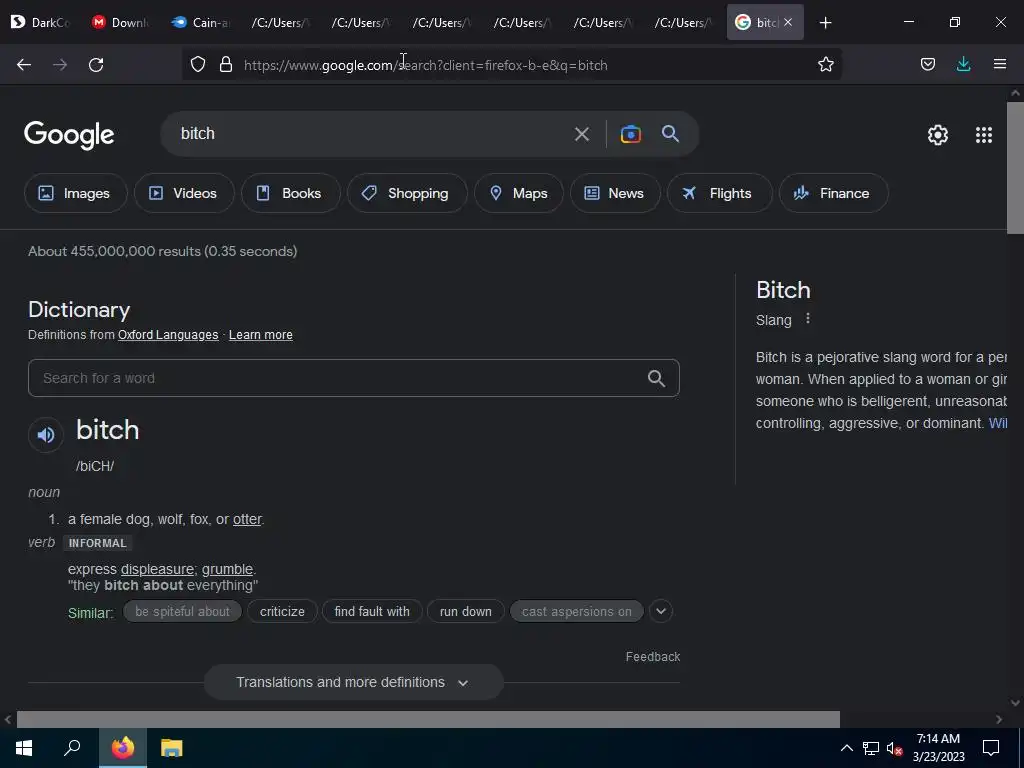Select the be spiteful about chip
The image size is (1024, 768).
[182, 612]
